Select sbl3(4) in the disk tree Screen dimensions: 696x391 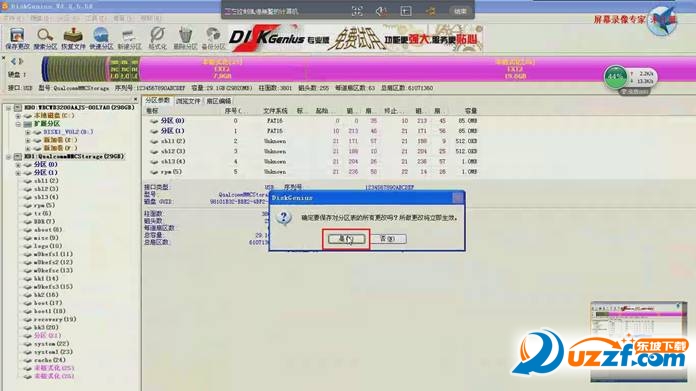(x=46, y=197)
